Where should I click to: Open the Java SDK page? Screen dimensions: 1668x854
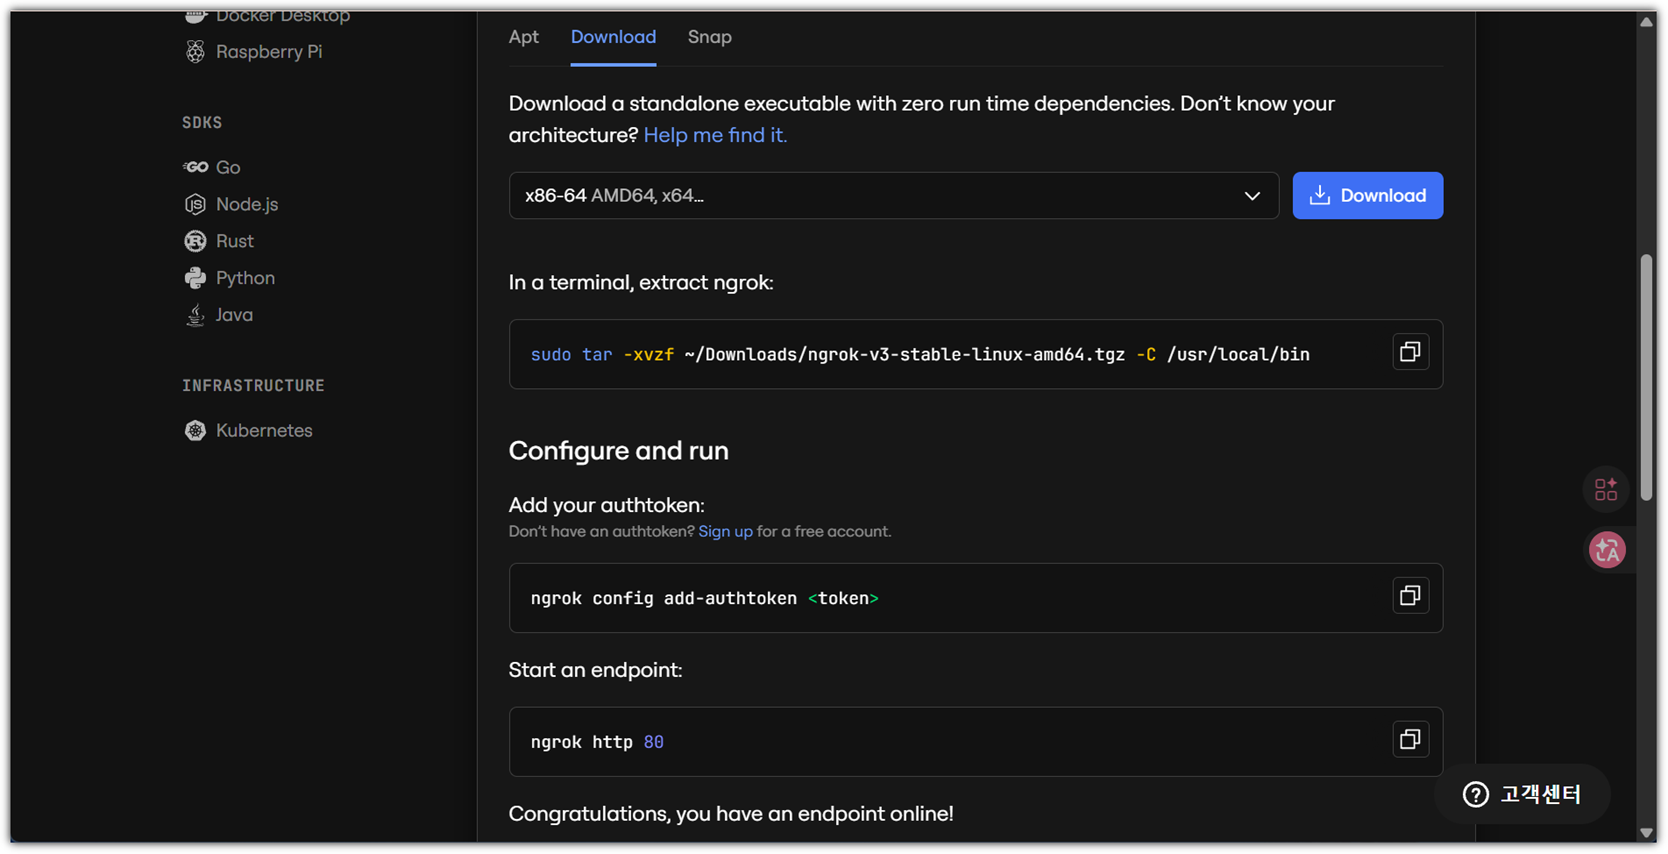(x=234, y=315)
